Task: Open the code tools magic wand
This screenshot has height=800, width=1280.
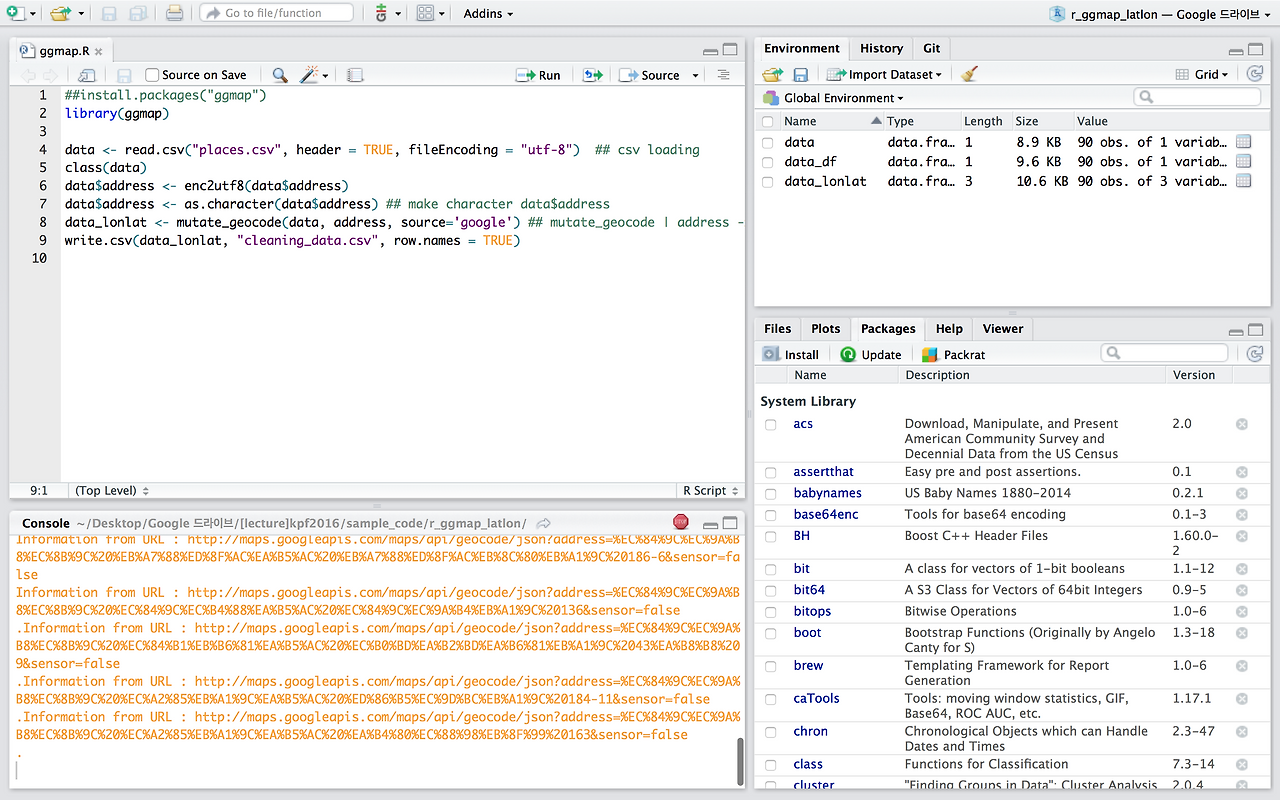Action: click(311, 75)
